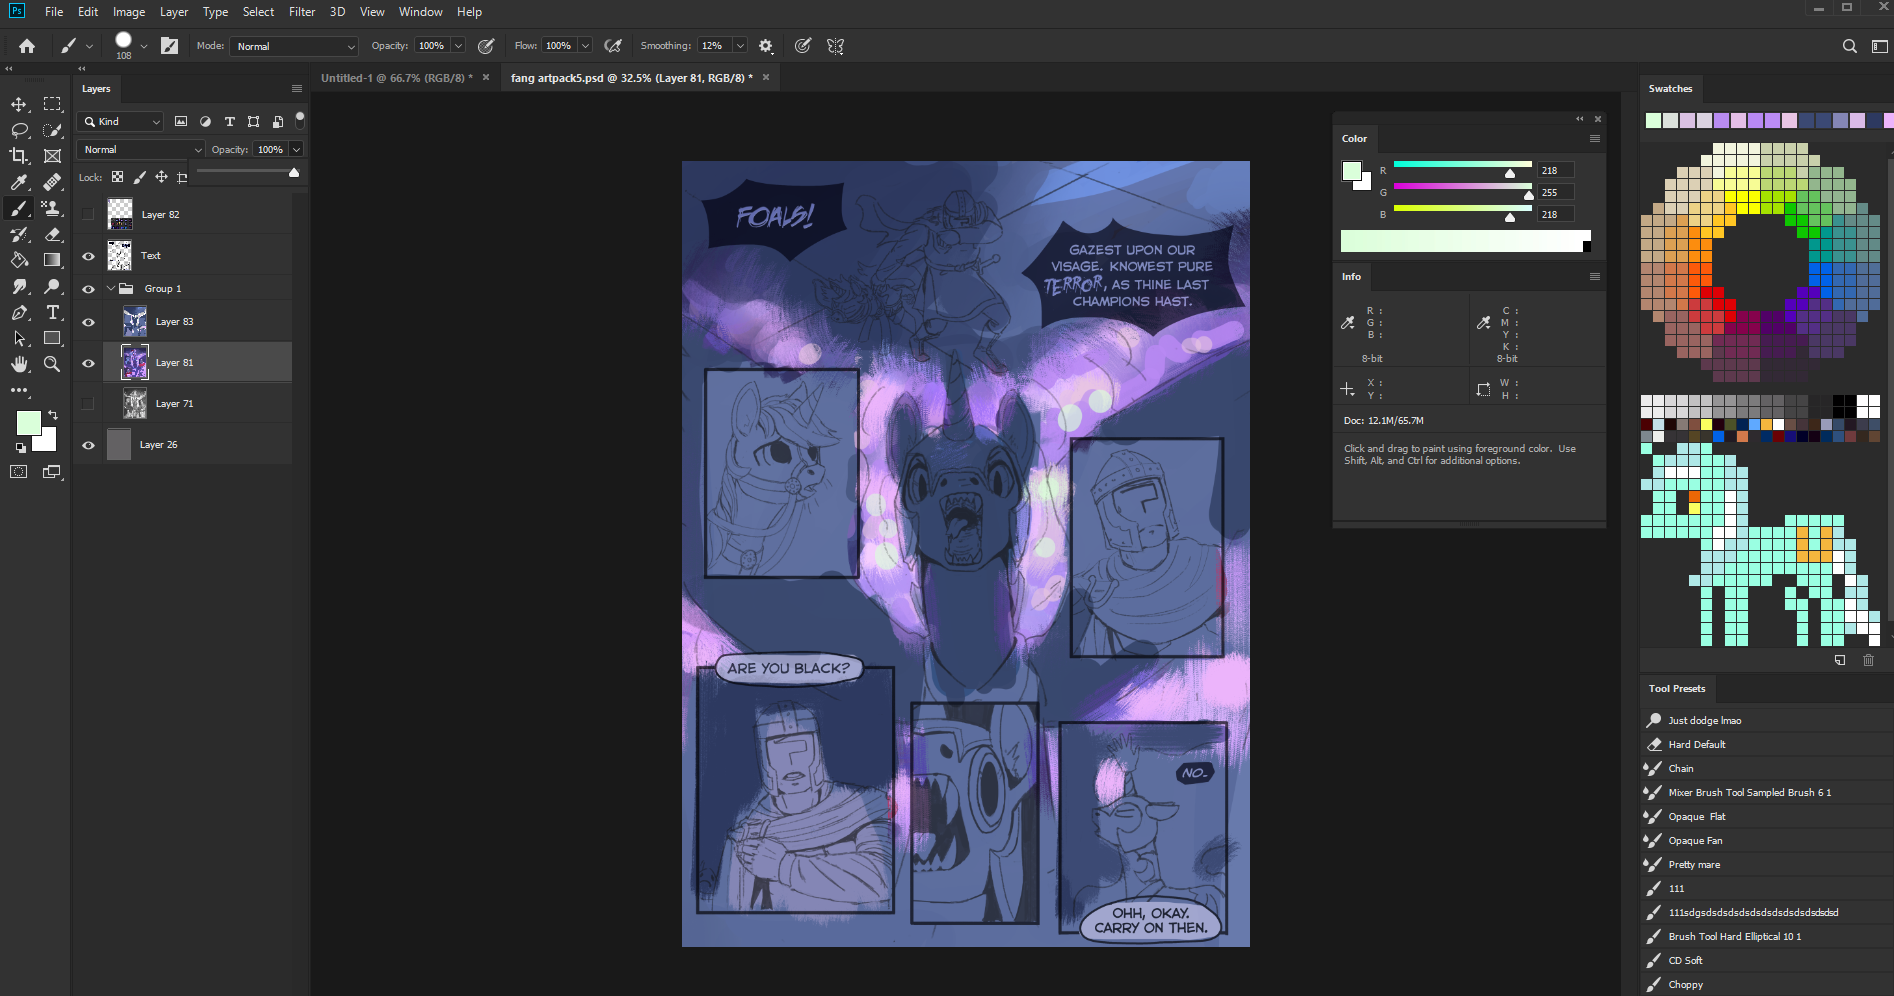Switch to the Untitled-1 document tab

[x=396, y=78]
